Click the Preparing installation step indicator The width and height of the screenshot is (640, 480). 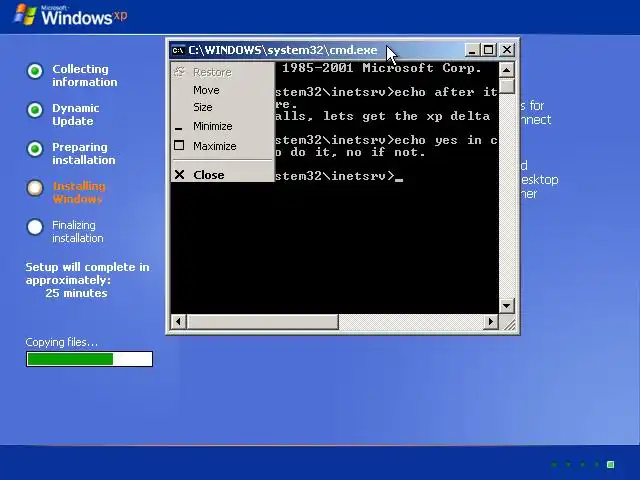coord(35,149)
